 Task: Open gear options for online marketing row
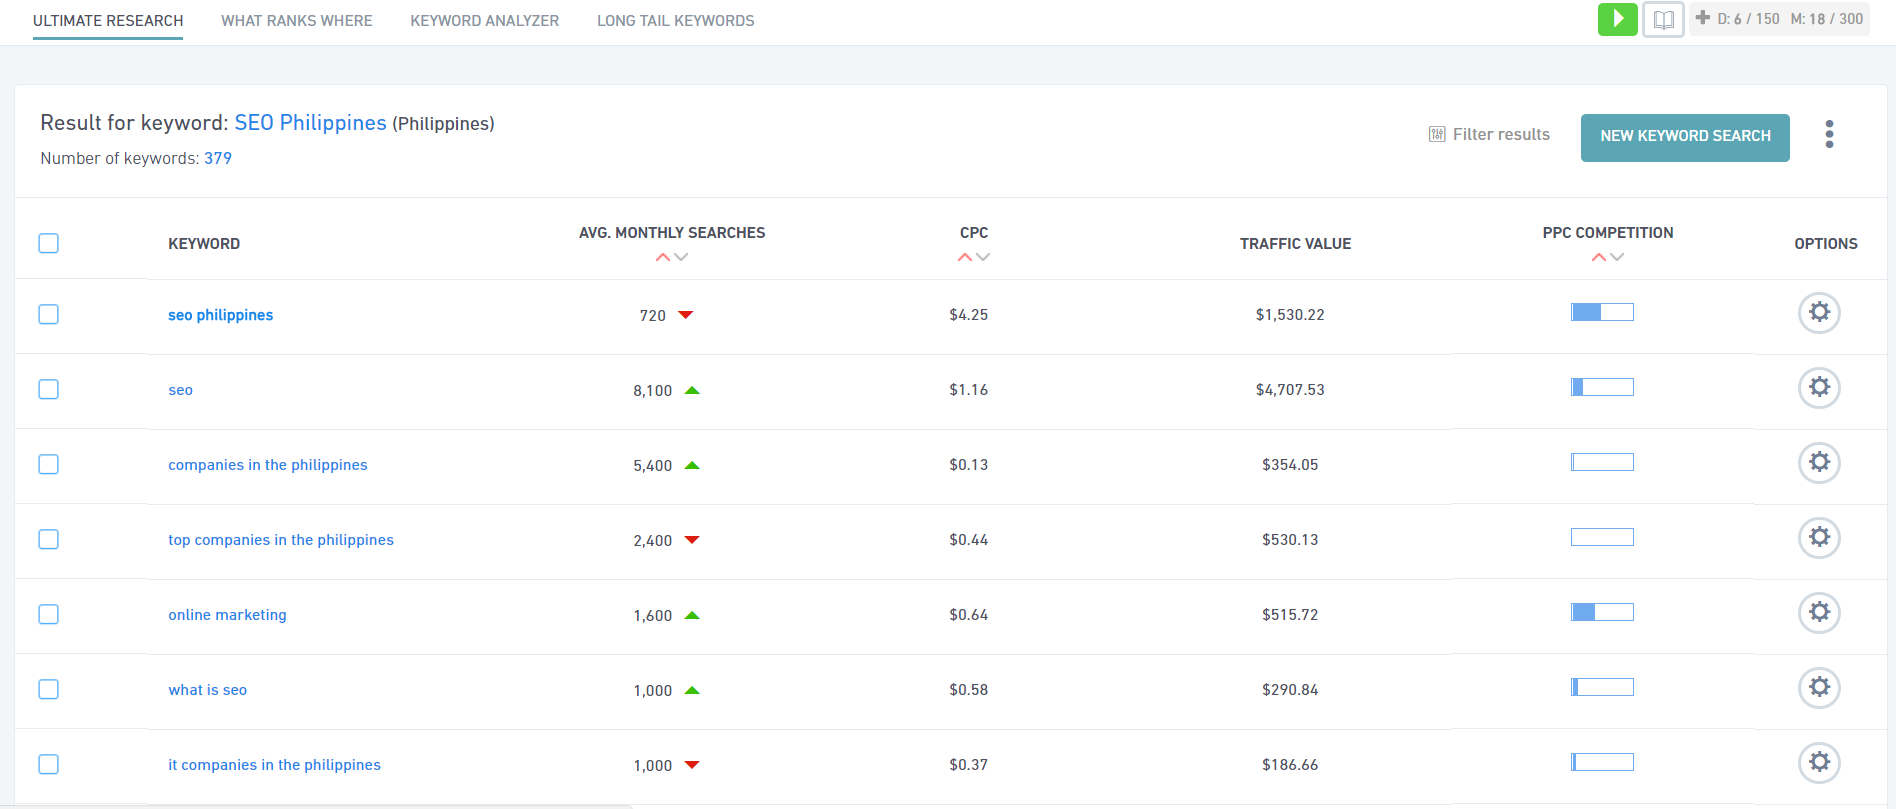(1819, 613)
